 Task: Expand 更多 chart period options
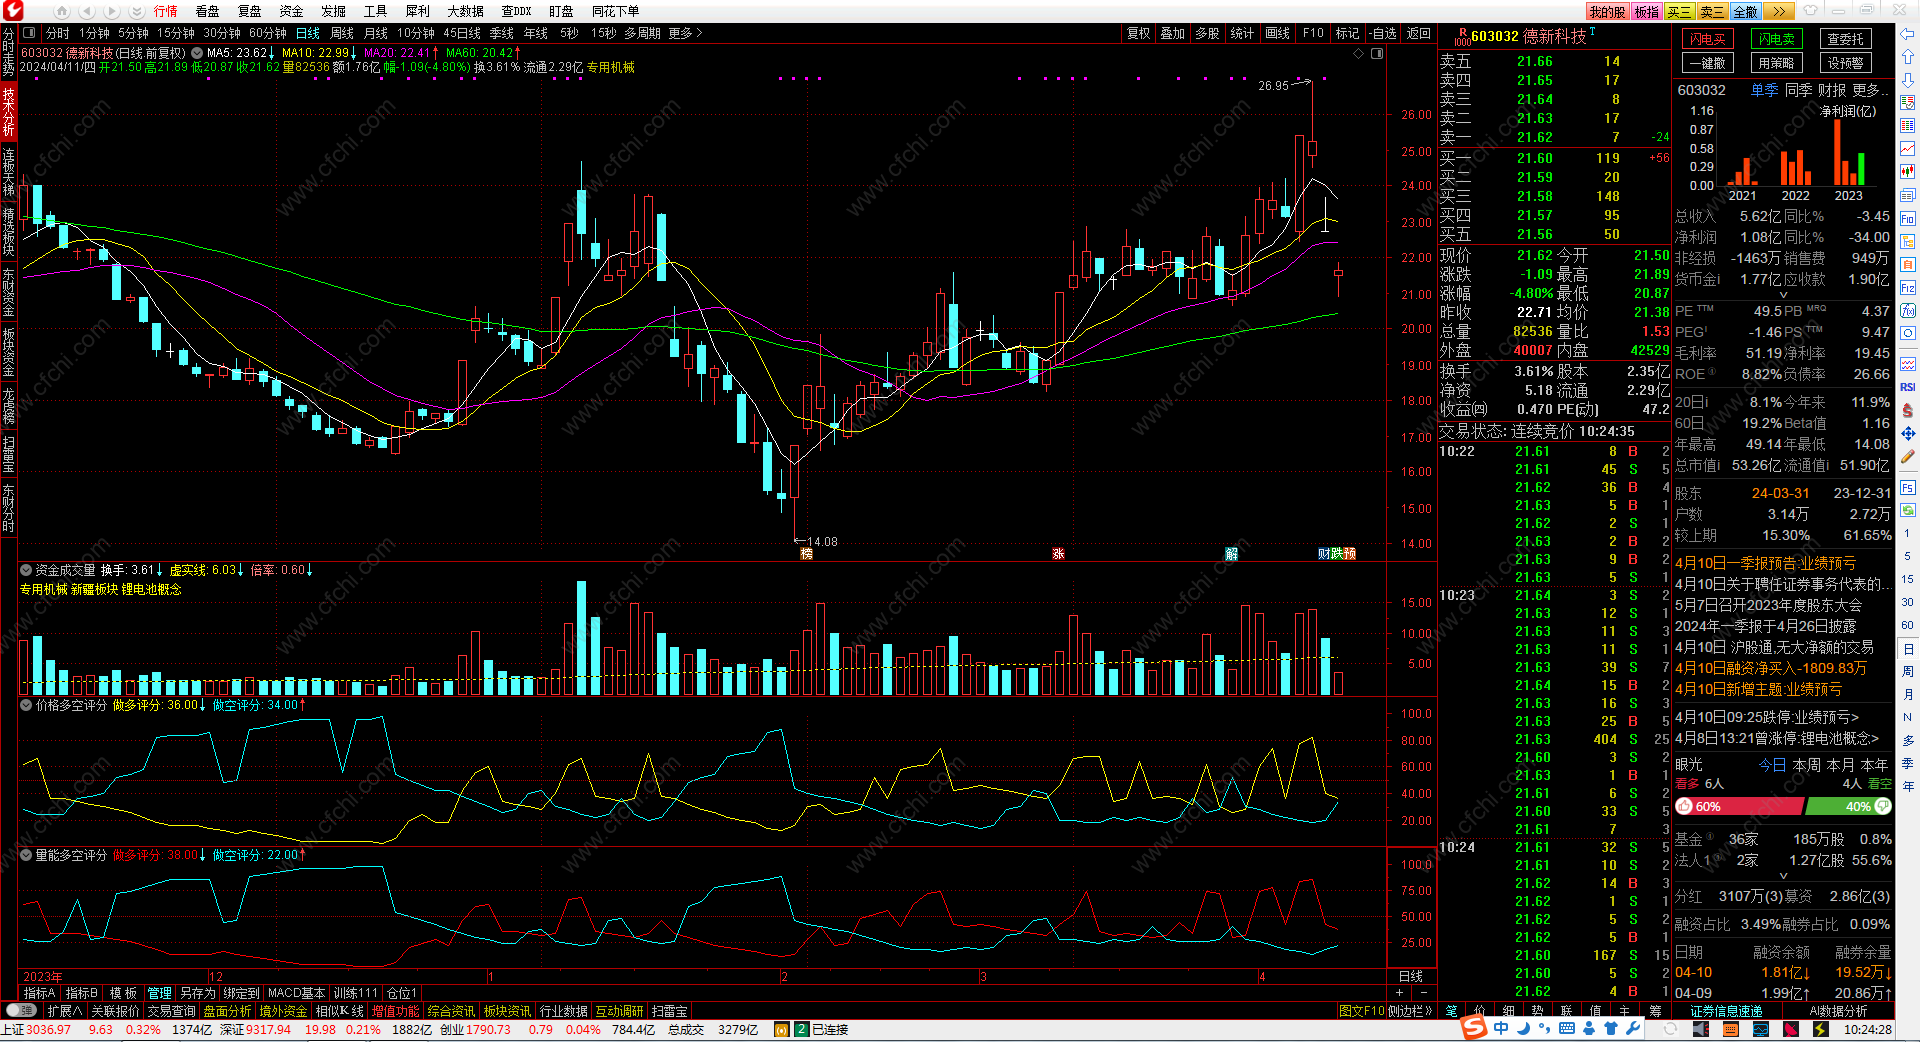coord(686,33)
